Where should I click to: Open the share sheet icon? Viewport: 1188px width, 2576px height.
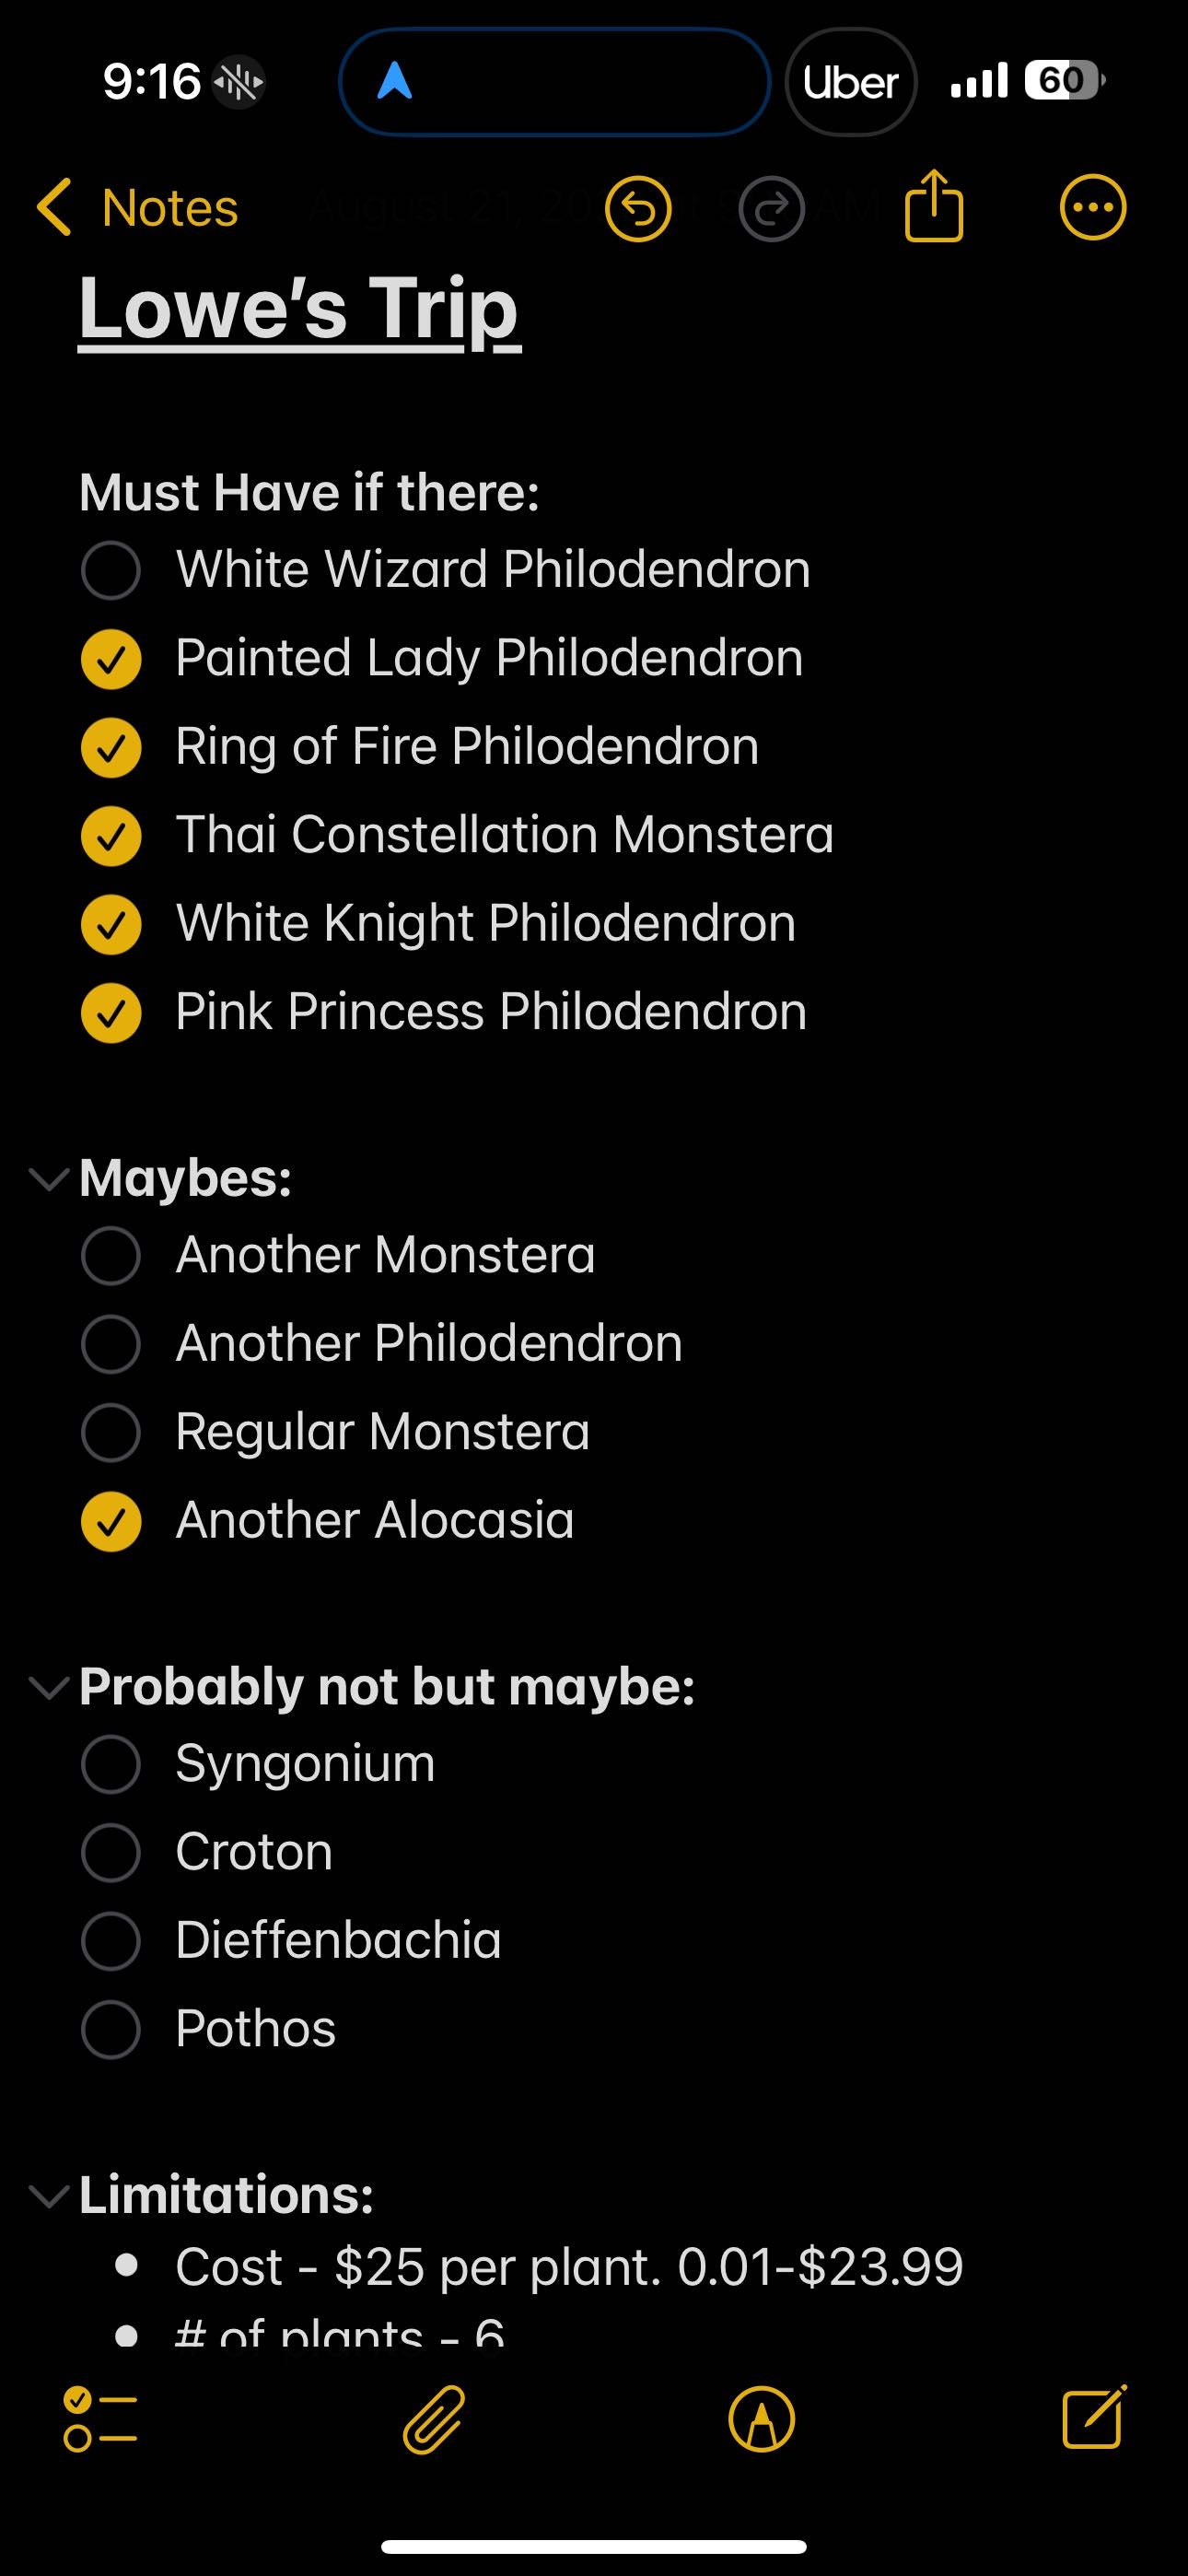[x=934, y=207]
